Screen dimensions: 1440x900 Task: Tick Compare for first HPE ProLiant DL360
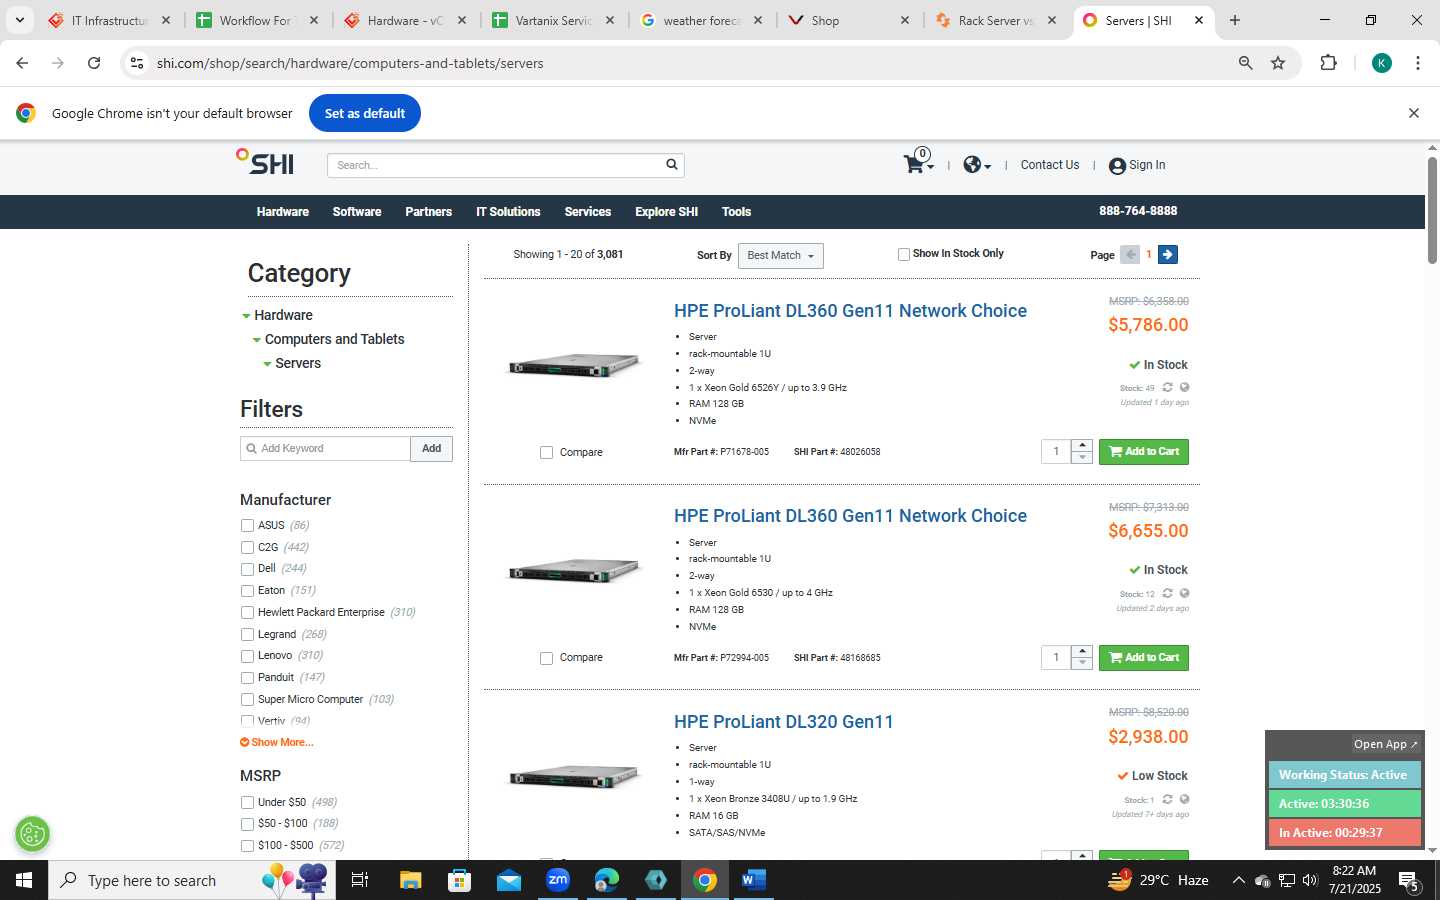546,452
